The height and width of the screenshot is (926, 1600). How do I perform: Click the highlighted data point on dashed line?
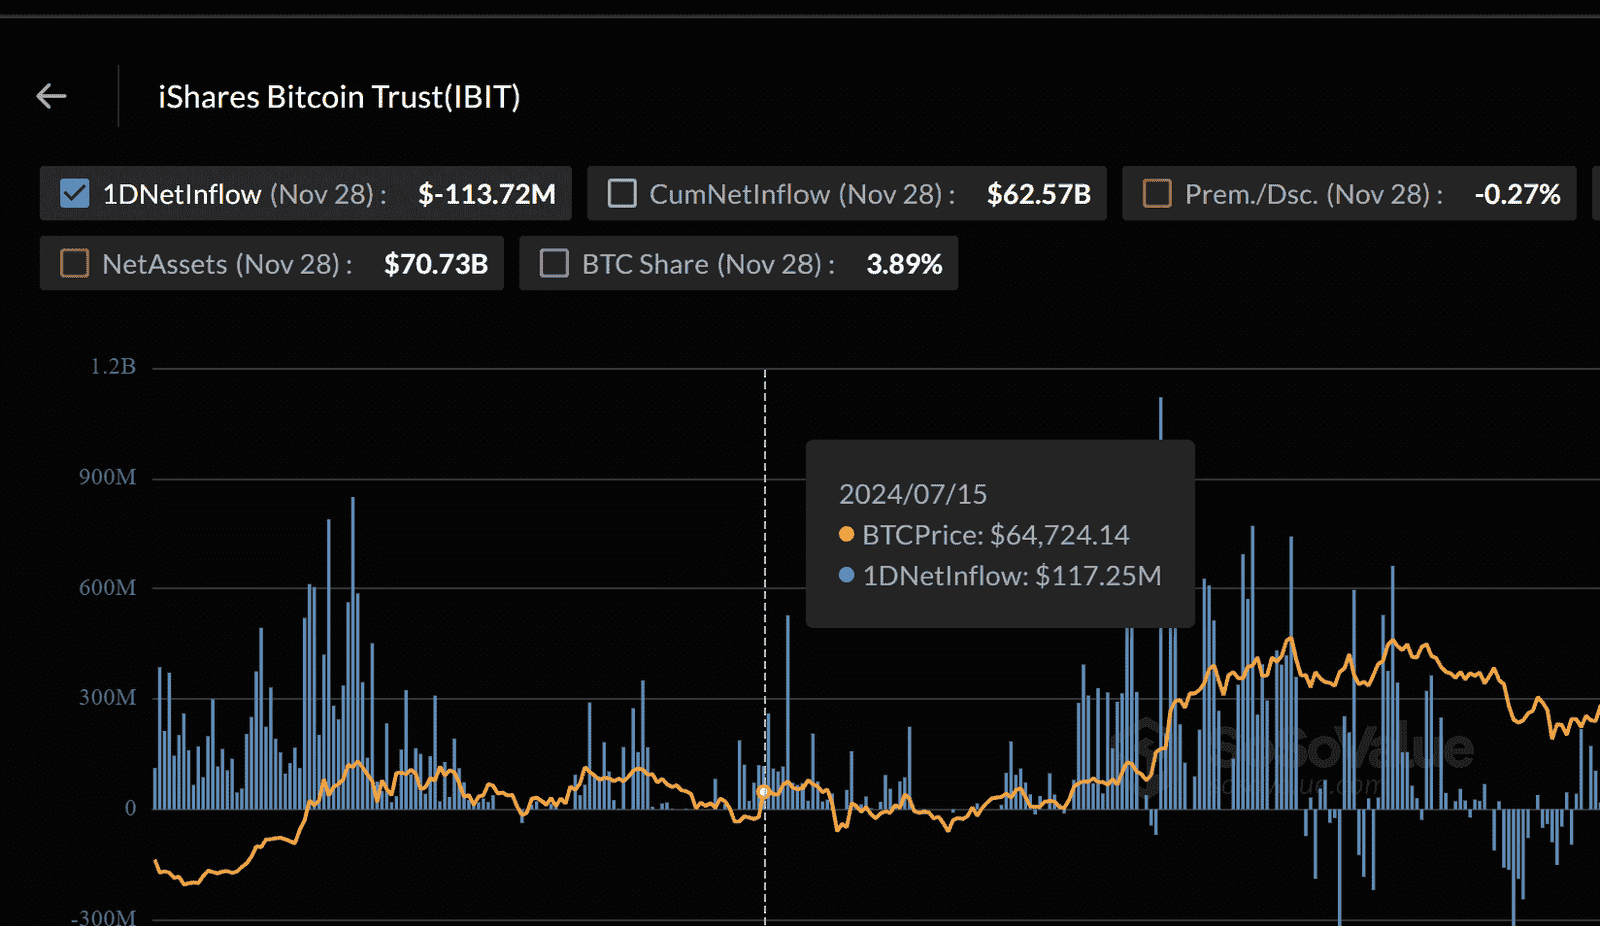click(764, 792)
